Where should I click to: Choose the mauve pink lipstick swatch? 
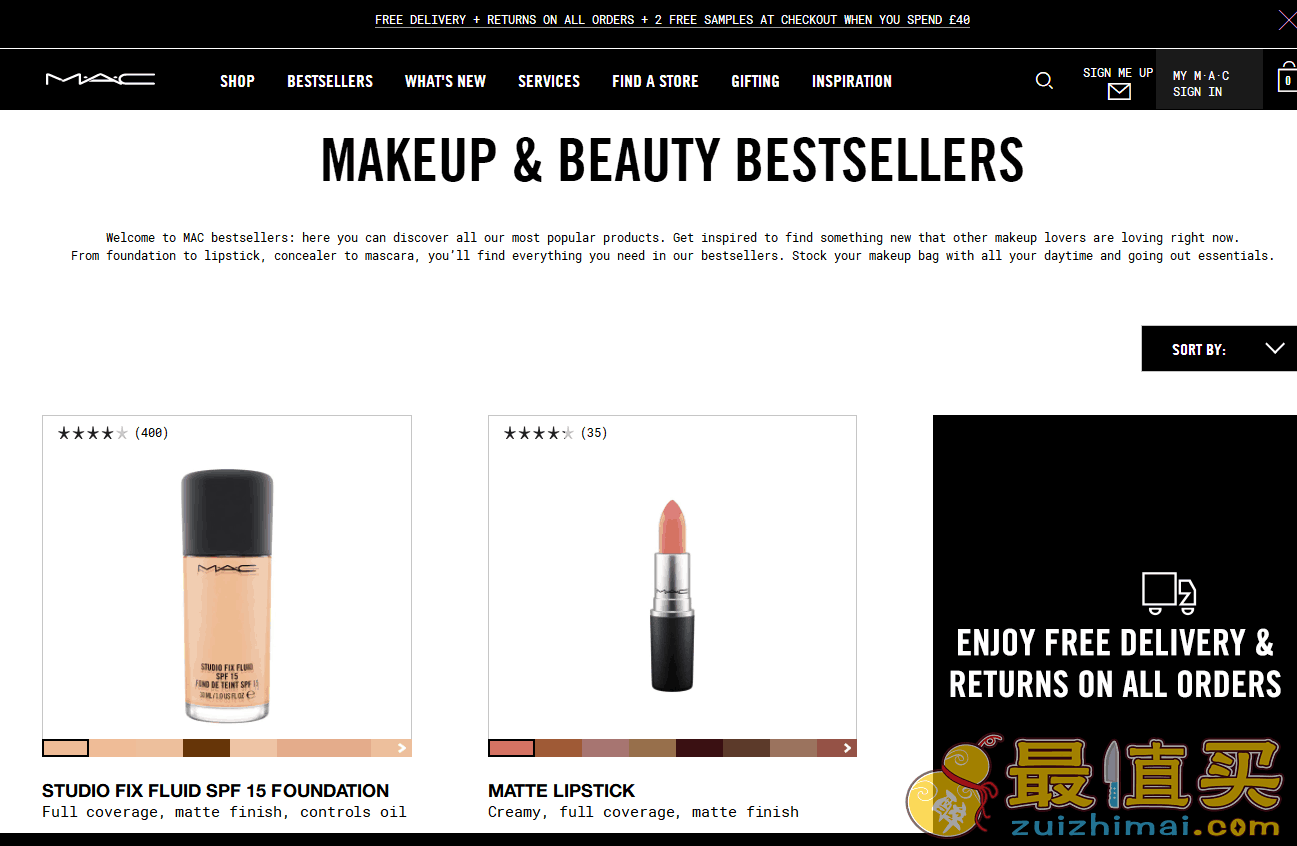[606, 748]
